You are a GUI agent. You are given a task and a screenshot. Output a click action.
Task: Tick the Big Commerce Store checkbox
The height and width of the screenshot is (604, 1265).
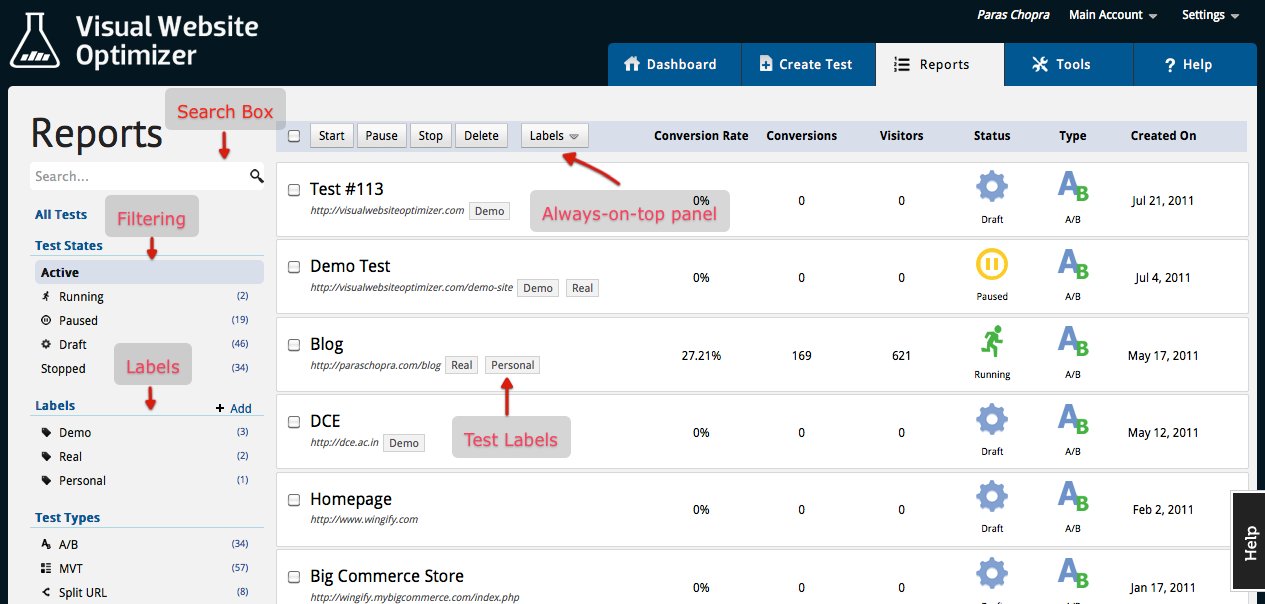click(294, 577)
